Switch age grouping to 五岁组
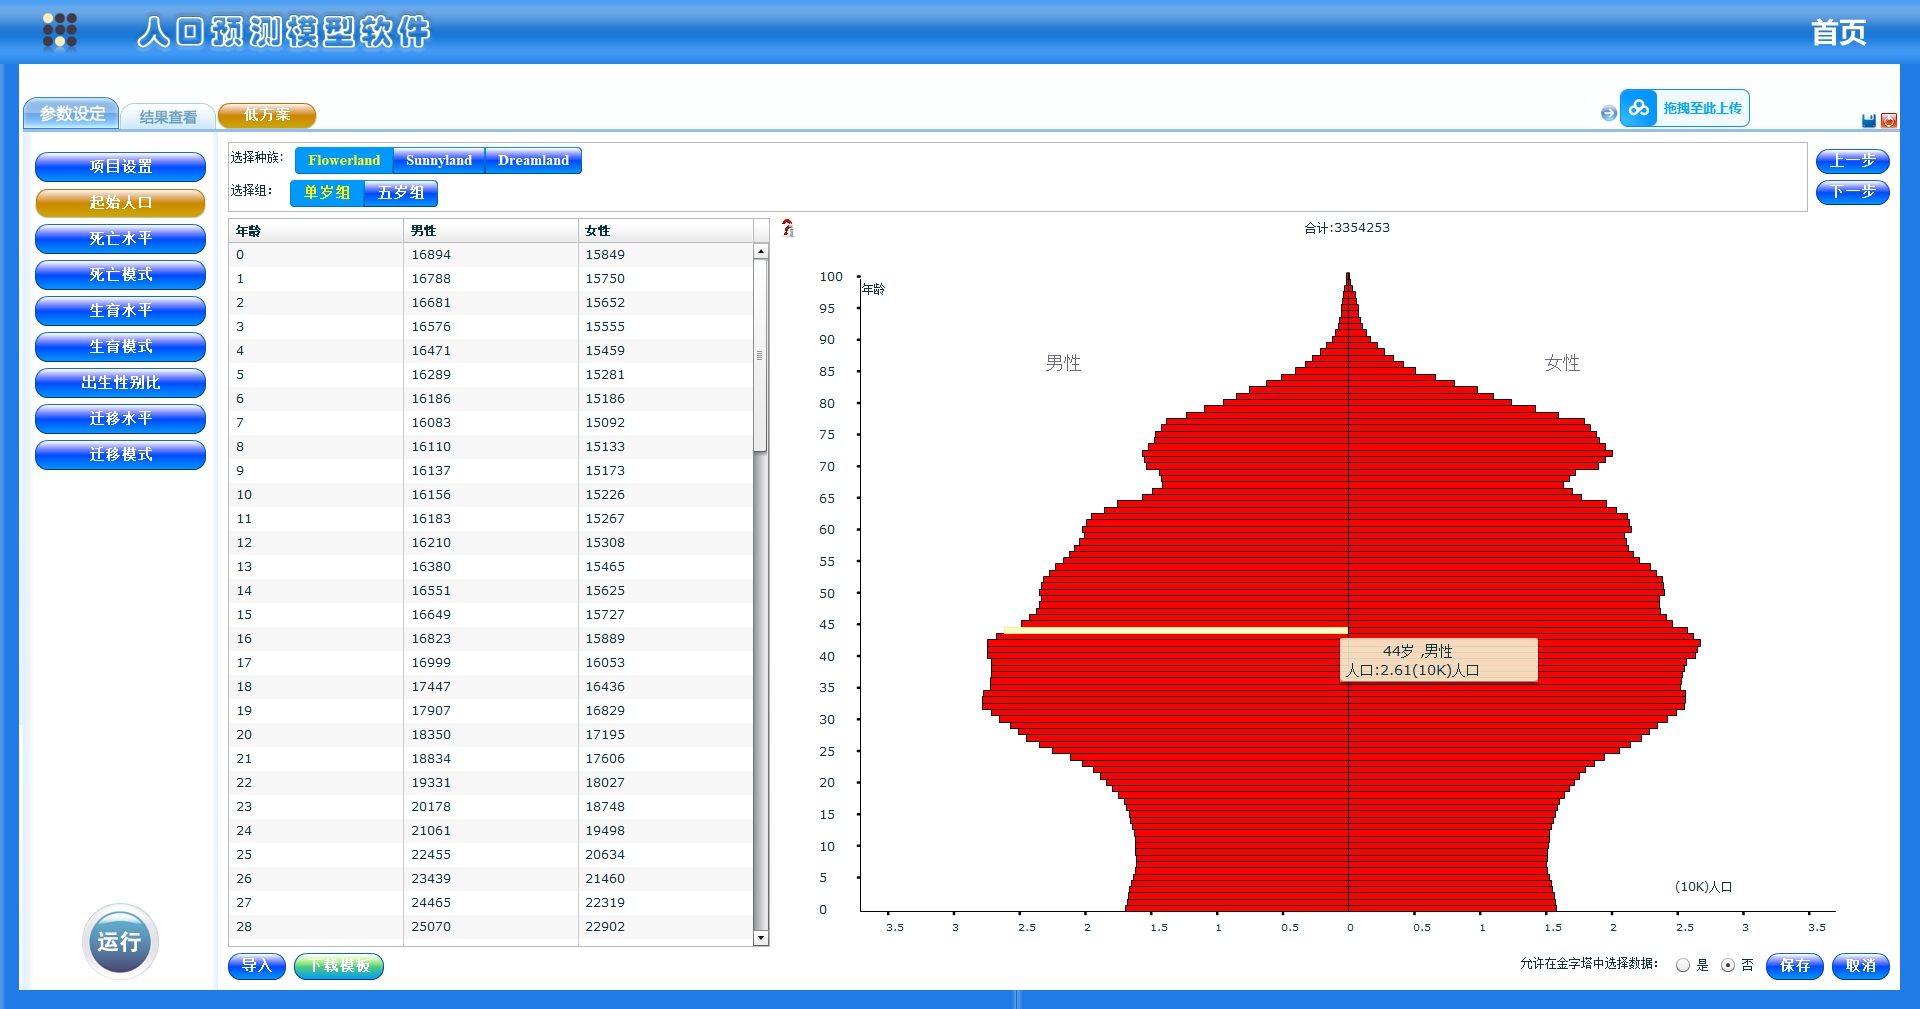 (x=401, y=193)
